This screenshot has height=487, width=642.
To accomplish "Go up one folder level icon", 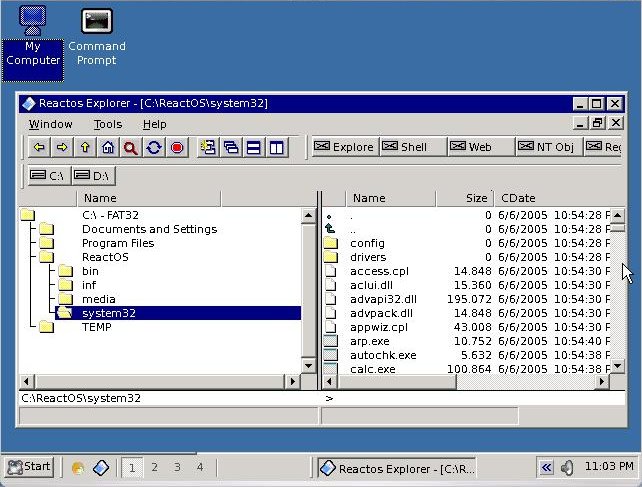I will pos(85,147).
